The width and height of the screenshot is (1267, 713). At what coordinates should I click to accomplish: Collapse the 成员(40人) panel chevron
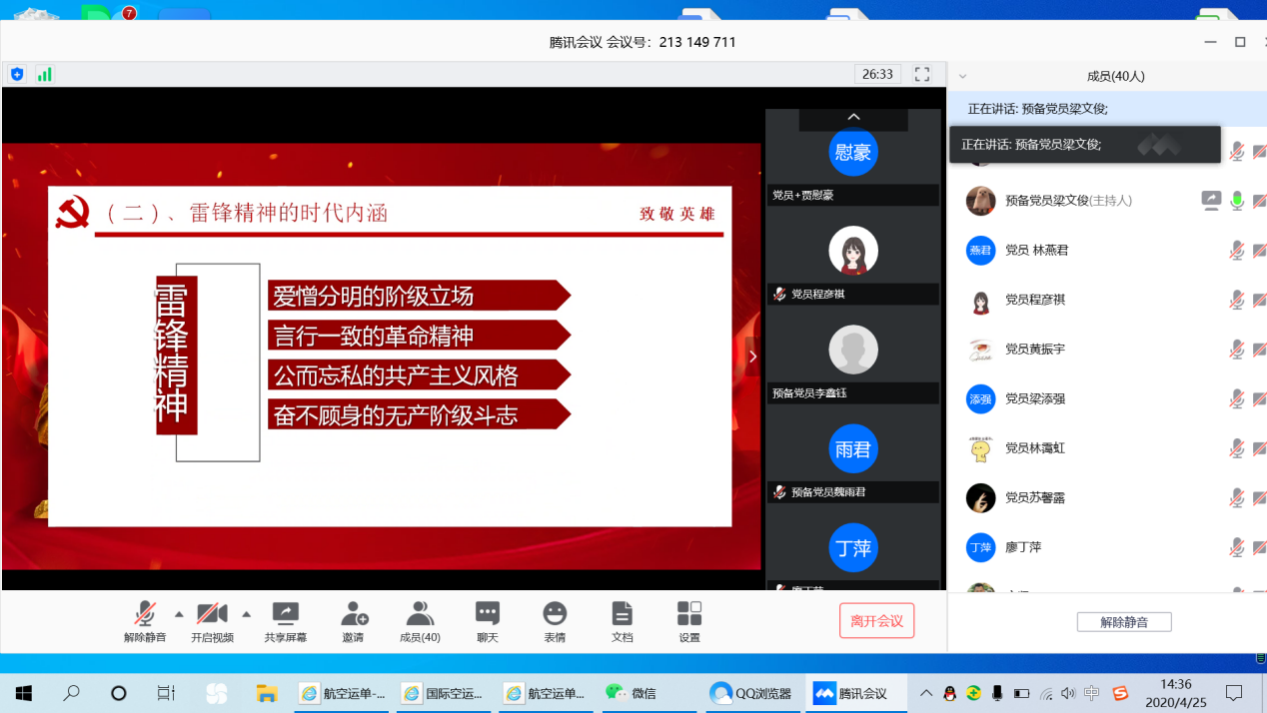point(963,76)
